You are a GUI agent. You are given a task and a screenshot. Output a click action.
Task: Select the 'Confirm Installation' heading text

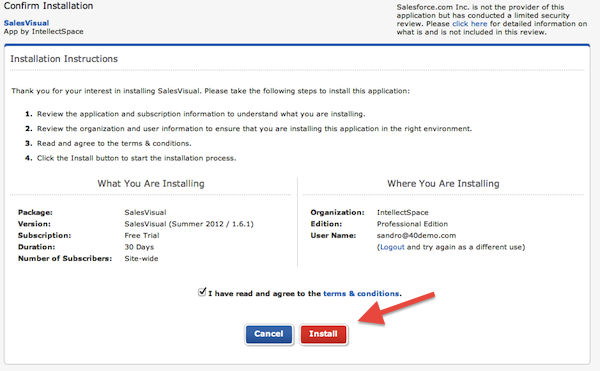49,6
